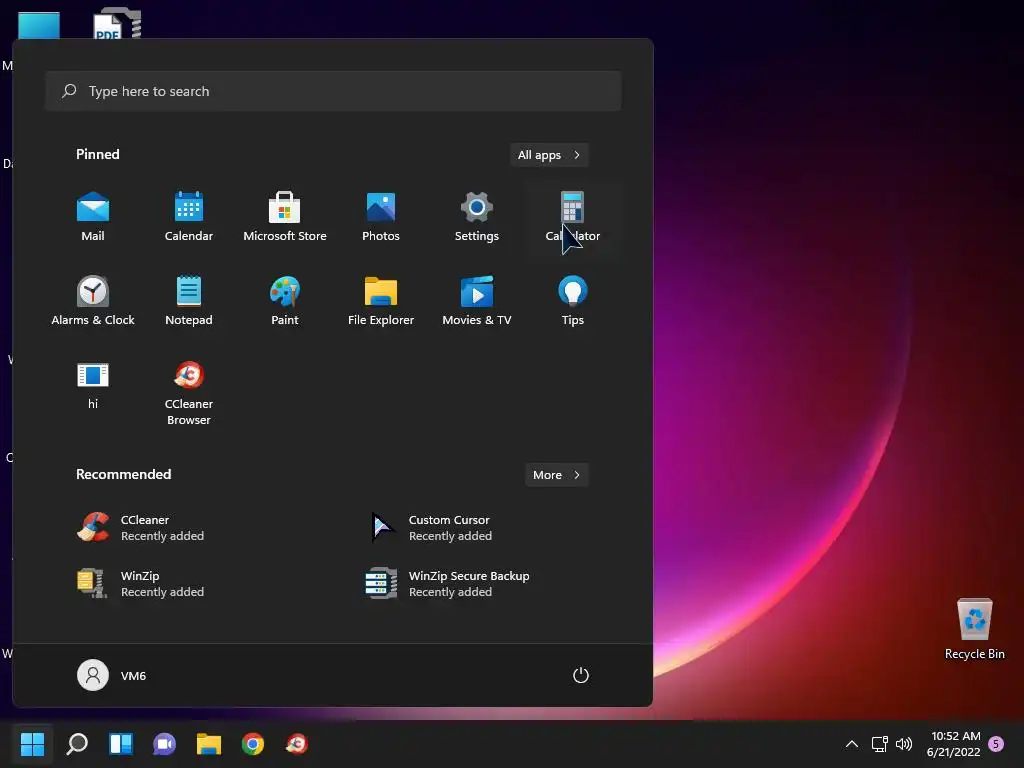
Task: Open Alarms & Clock
Action: (x=93, y=301)
